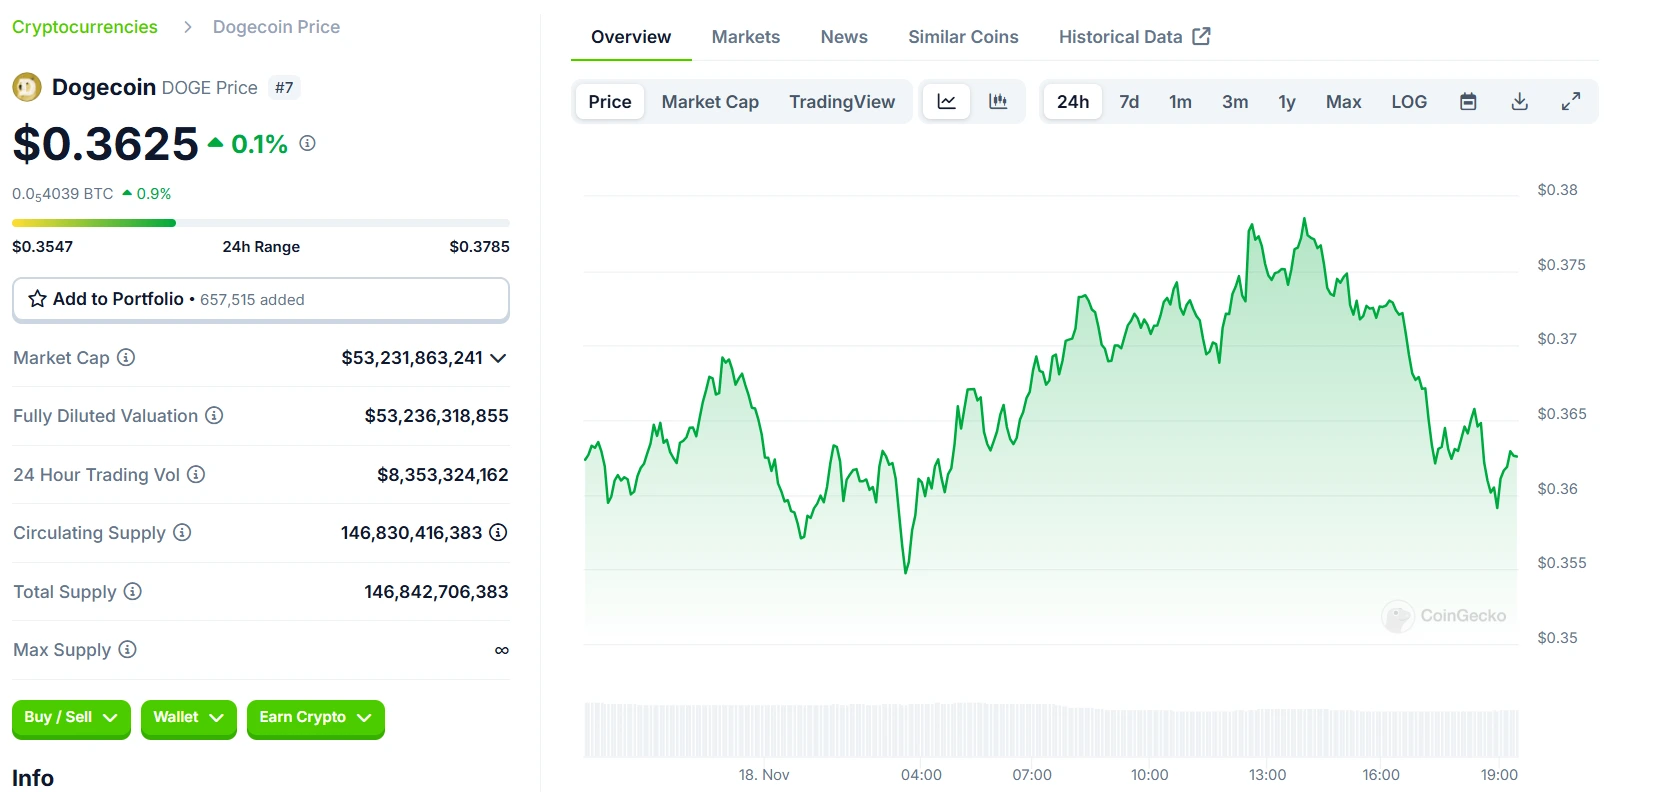Click the 24h Range progress bar
This screenshot has height=792, width=1667.
coord(261,223)
